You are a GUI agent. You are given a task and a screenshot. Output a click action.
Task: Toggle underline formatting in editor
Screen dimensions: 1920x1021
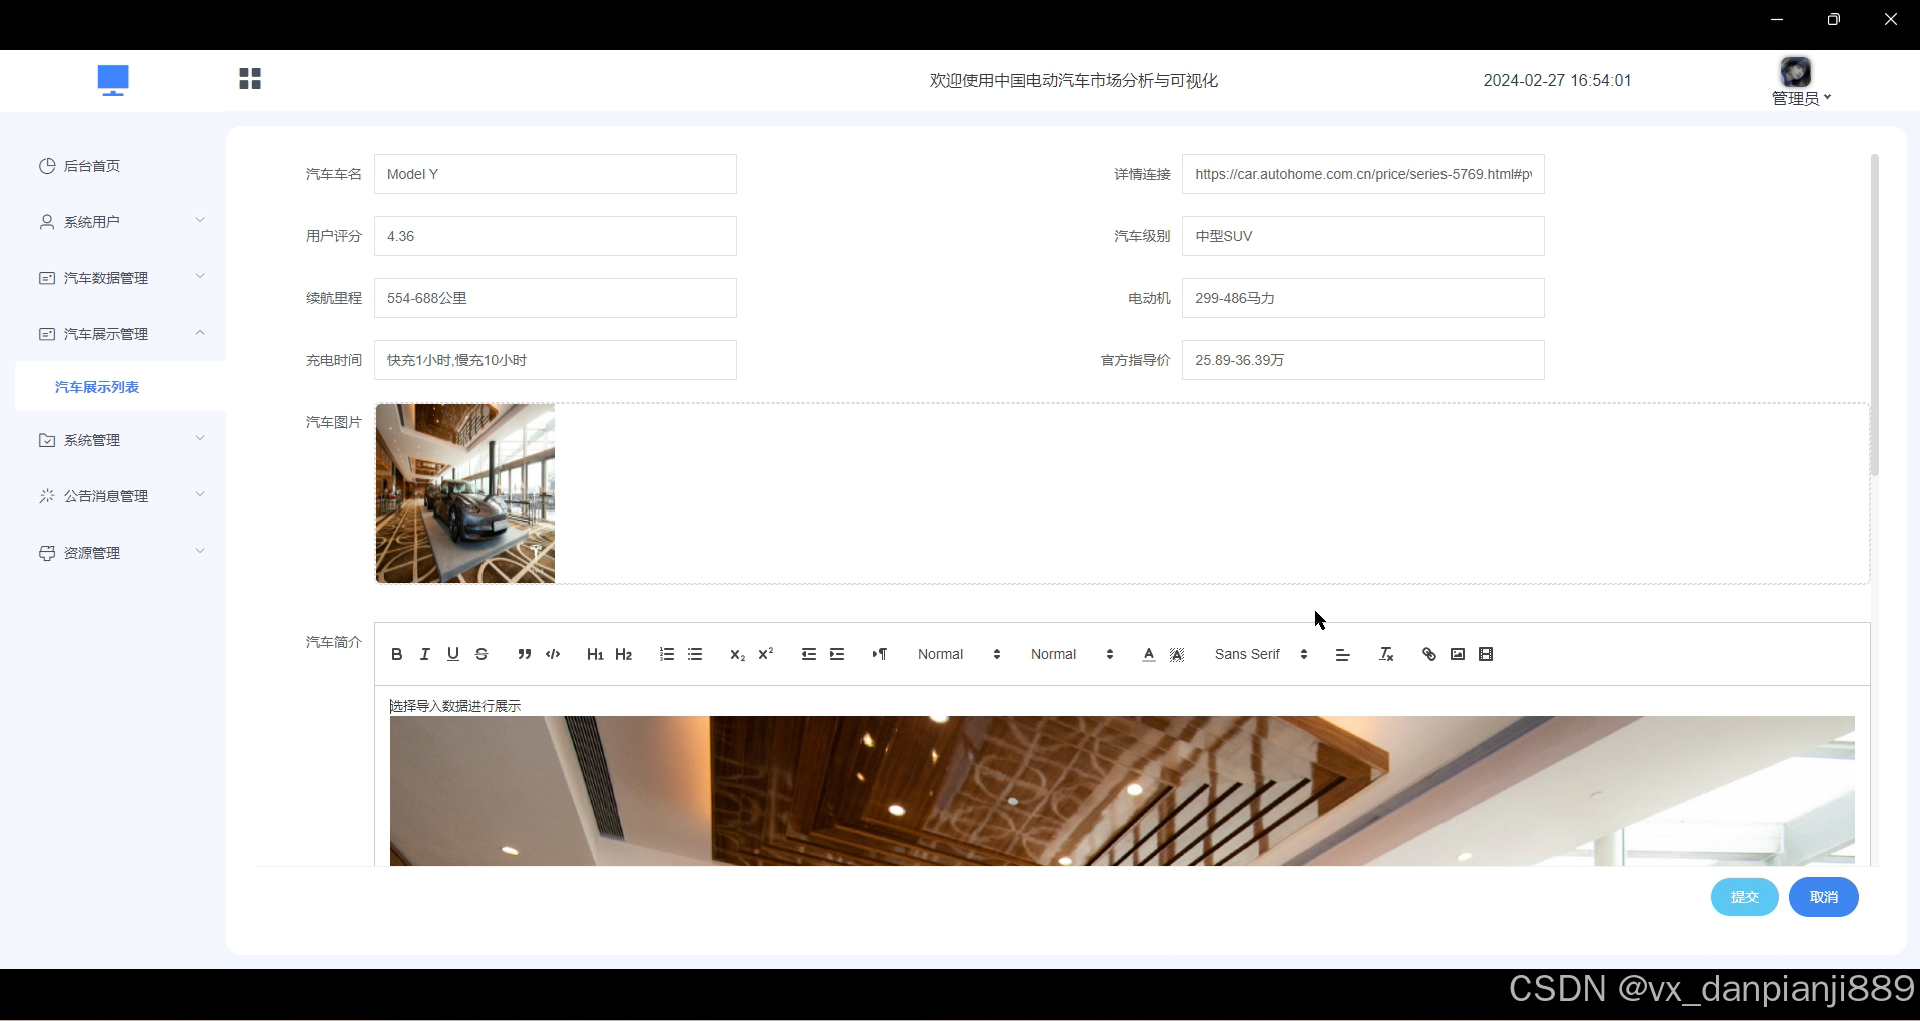point(453,654)
